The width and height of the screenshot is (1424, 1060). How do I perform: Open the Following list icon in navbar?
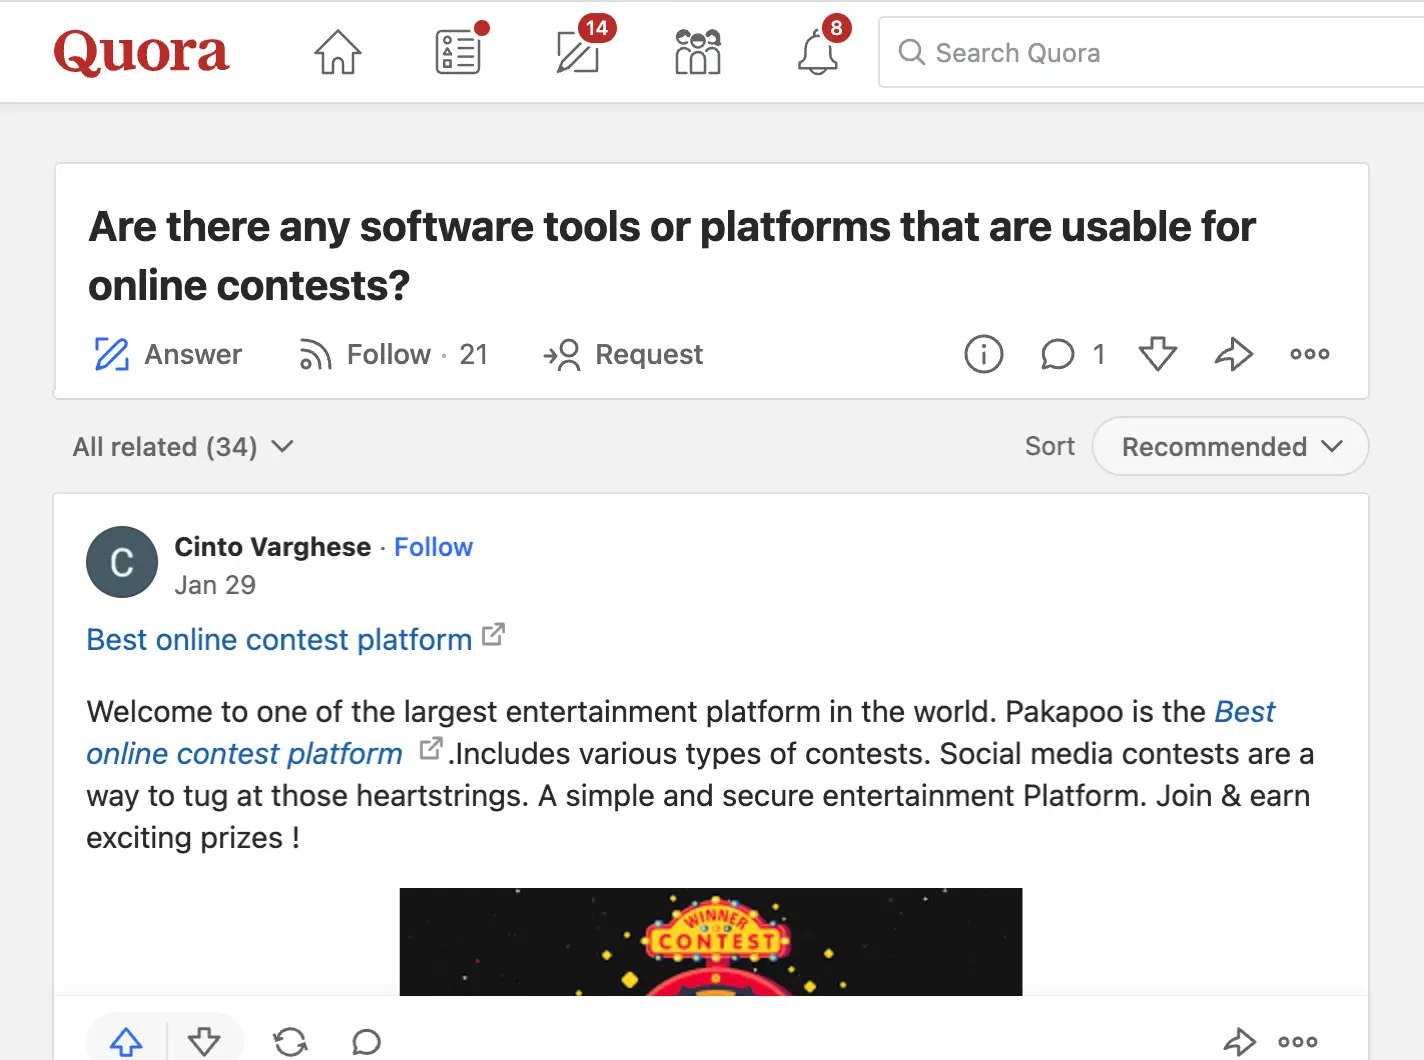pyautogui.click(x=458, y=53)
